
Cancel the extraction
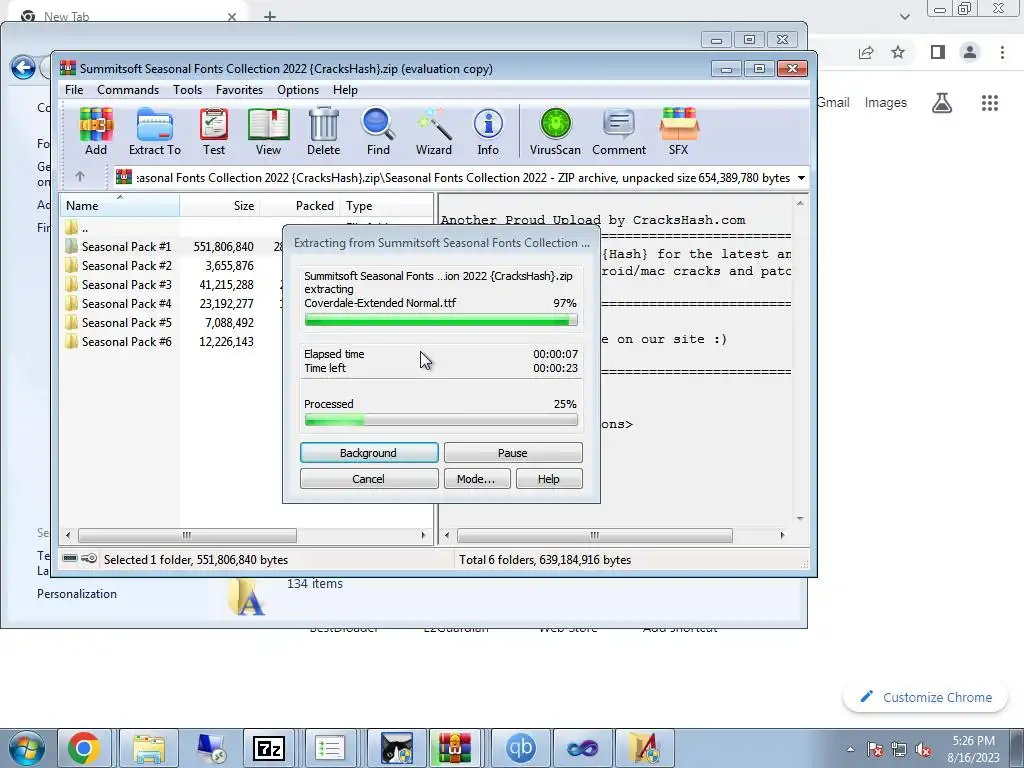tap(369, 479)
